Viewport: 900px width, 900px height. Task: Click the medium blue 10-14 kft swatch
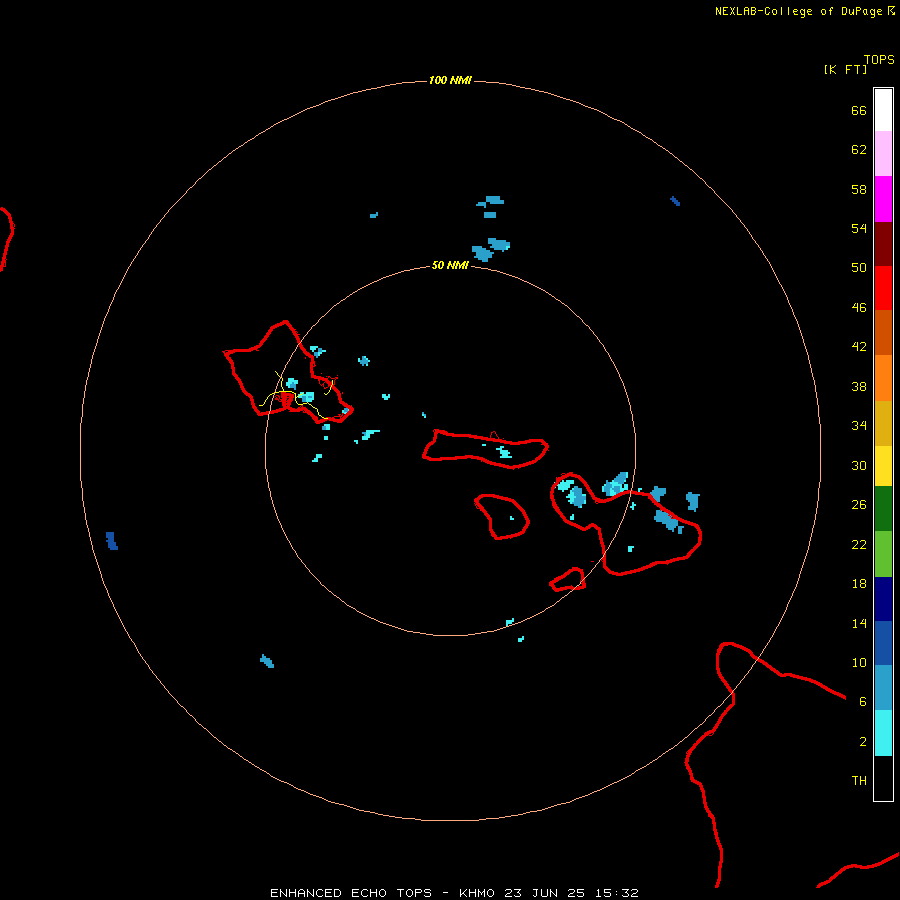click(x=883, y=643)
